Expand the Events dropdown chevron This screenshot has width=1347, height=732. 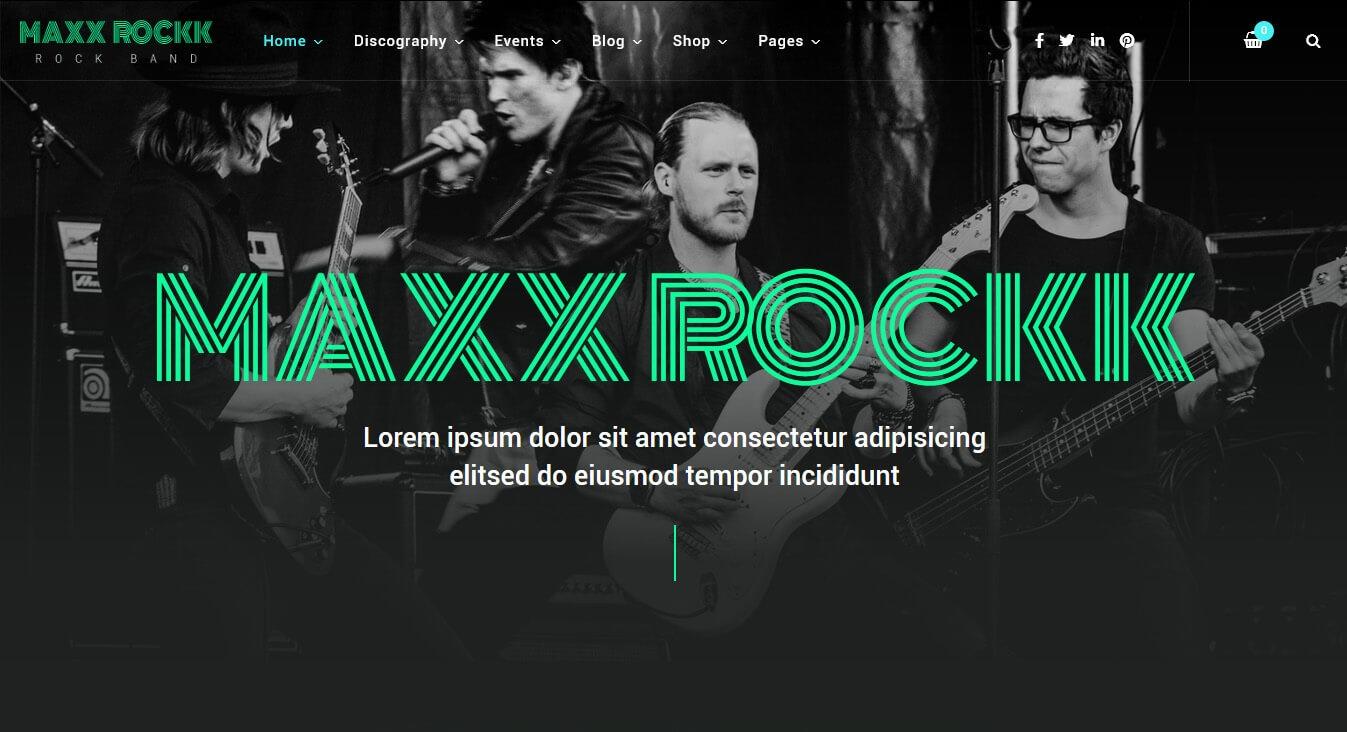(x=556, y=42)
